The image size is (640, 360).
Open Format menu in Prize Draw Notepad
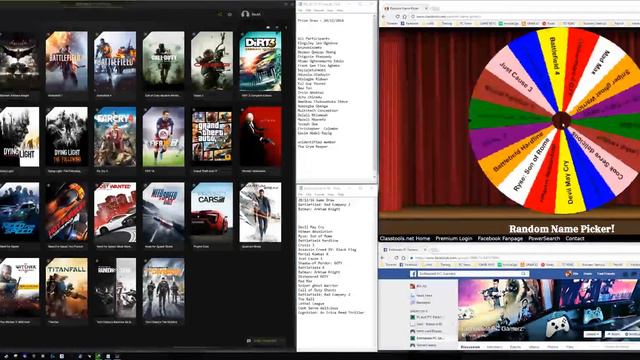point(319,10)
